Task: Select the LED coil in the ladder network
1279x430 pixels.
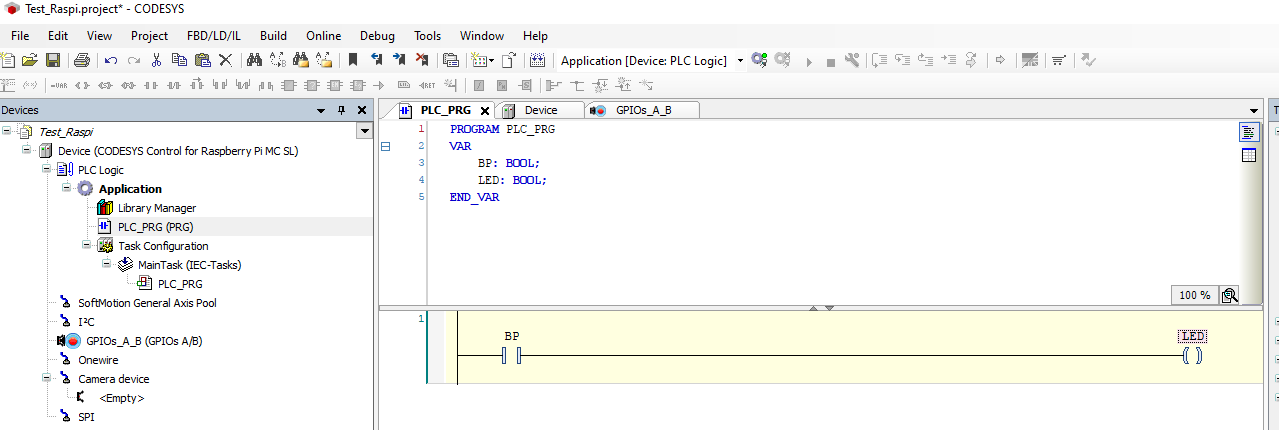Action: click(x=1192, y=356)
